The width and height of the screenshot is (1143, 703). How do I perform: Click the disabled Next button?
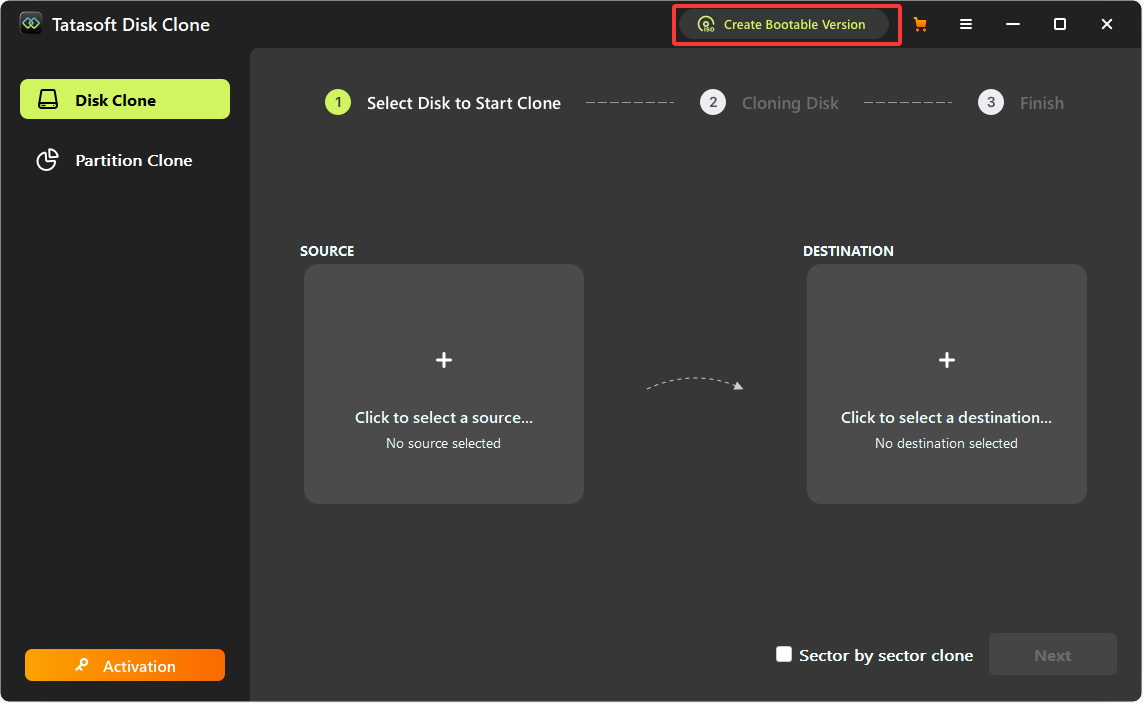tap(1052, 654)
